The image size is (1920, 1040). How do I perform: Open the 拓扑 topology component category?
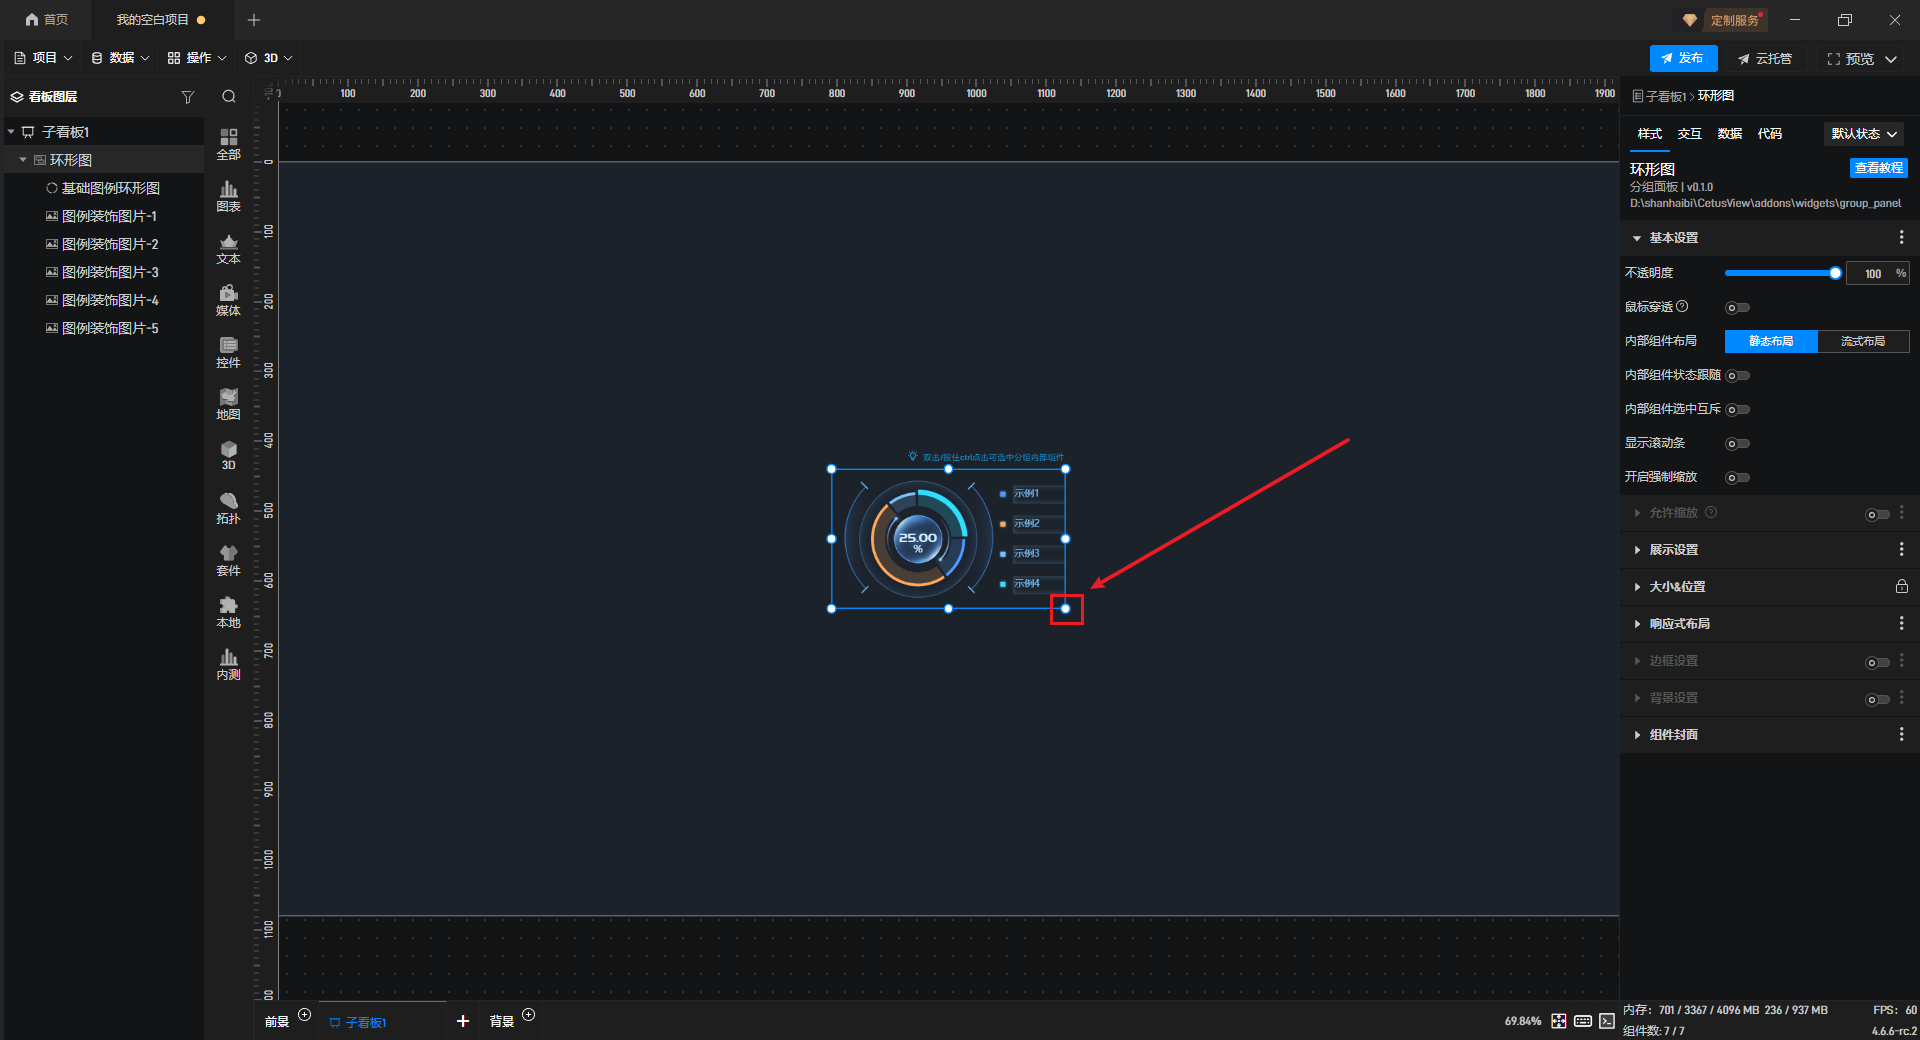[x=229, y=508]
